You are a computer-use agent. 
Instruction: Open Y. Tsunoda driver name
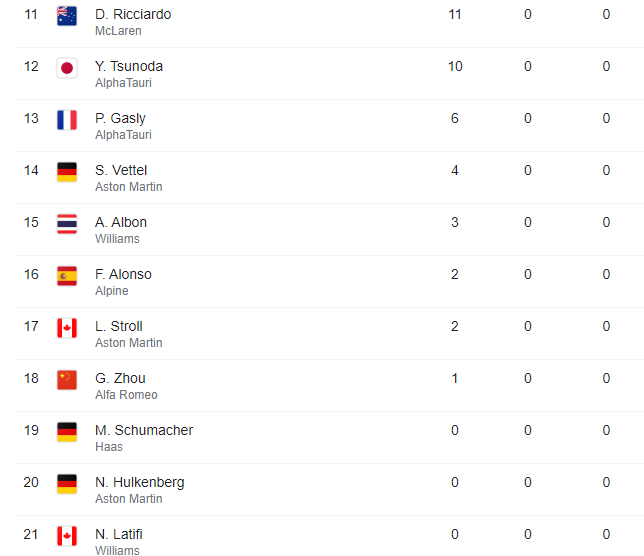(129, 66)
